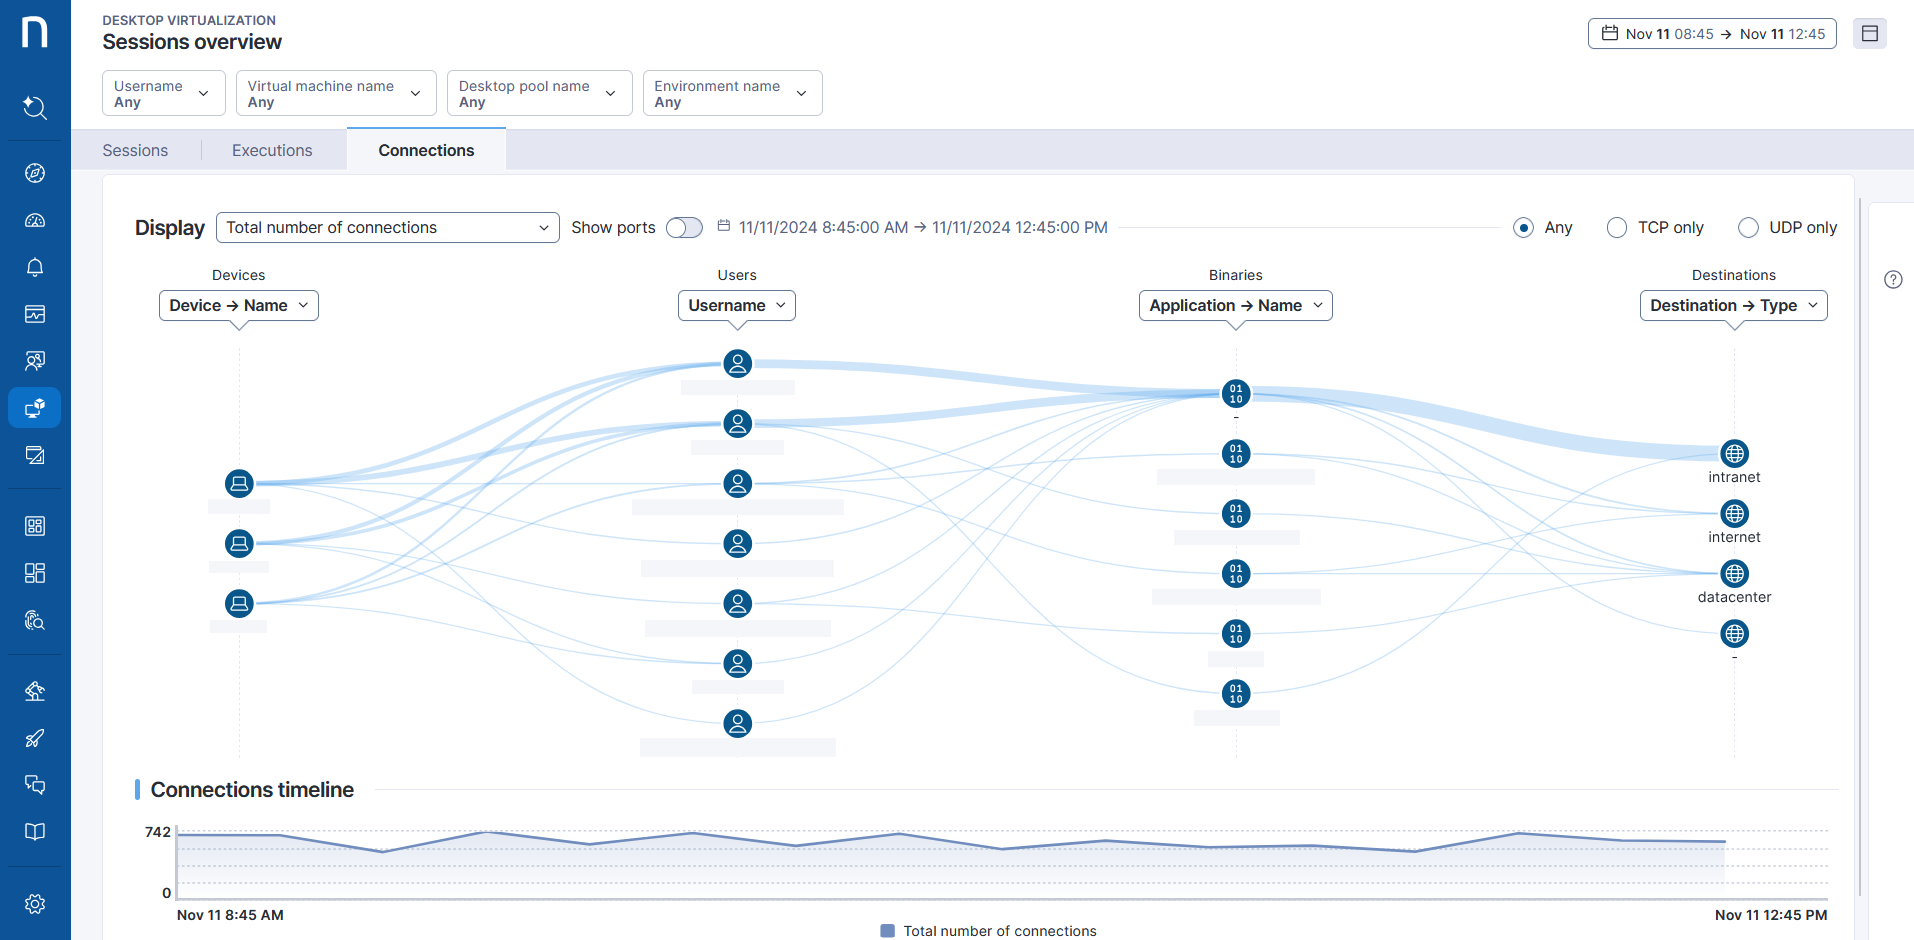Select the TCP only radio button
This screenshot has height=940, width=1914.
click(1616, 227)
